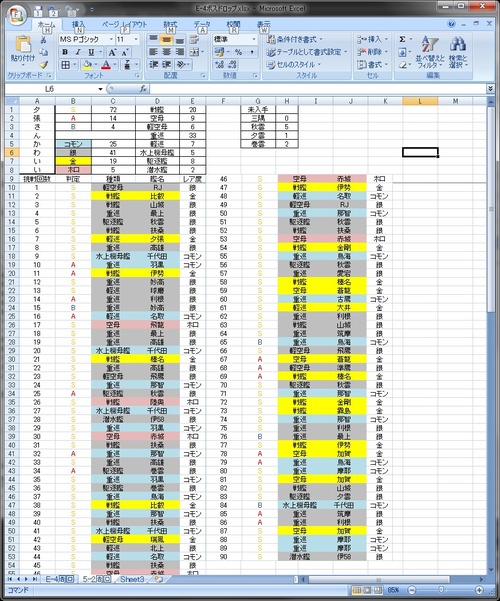
Task: Click the increase decimal places icon
Action: [x=220, y=64]
